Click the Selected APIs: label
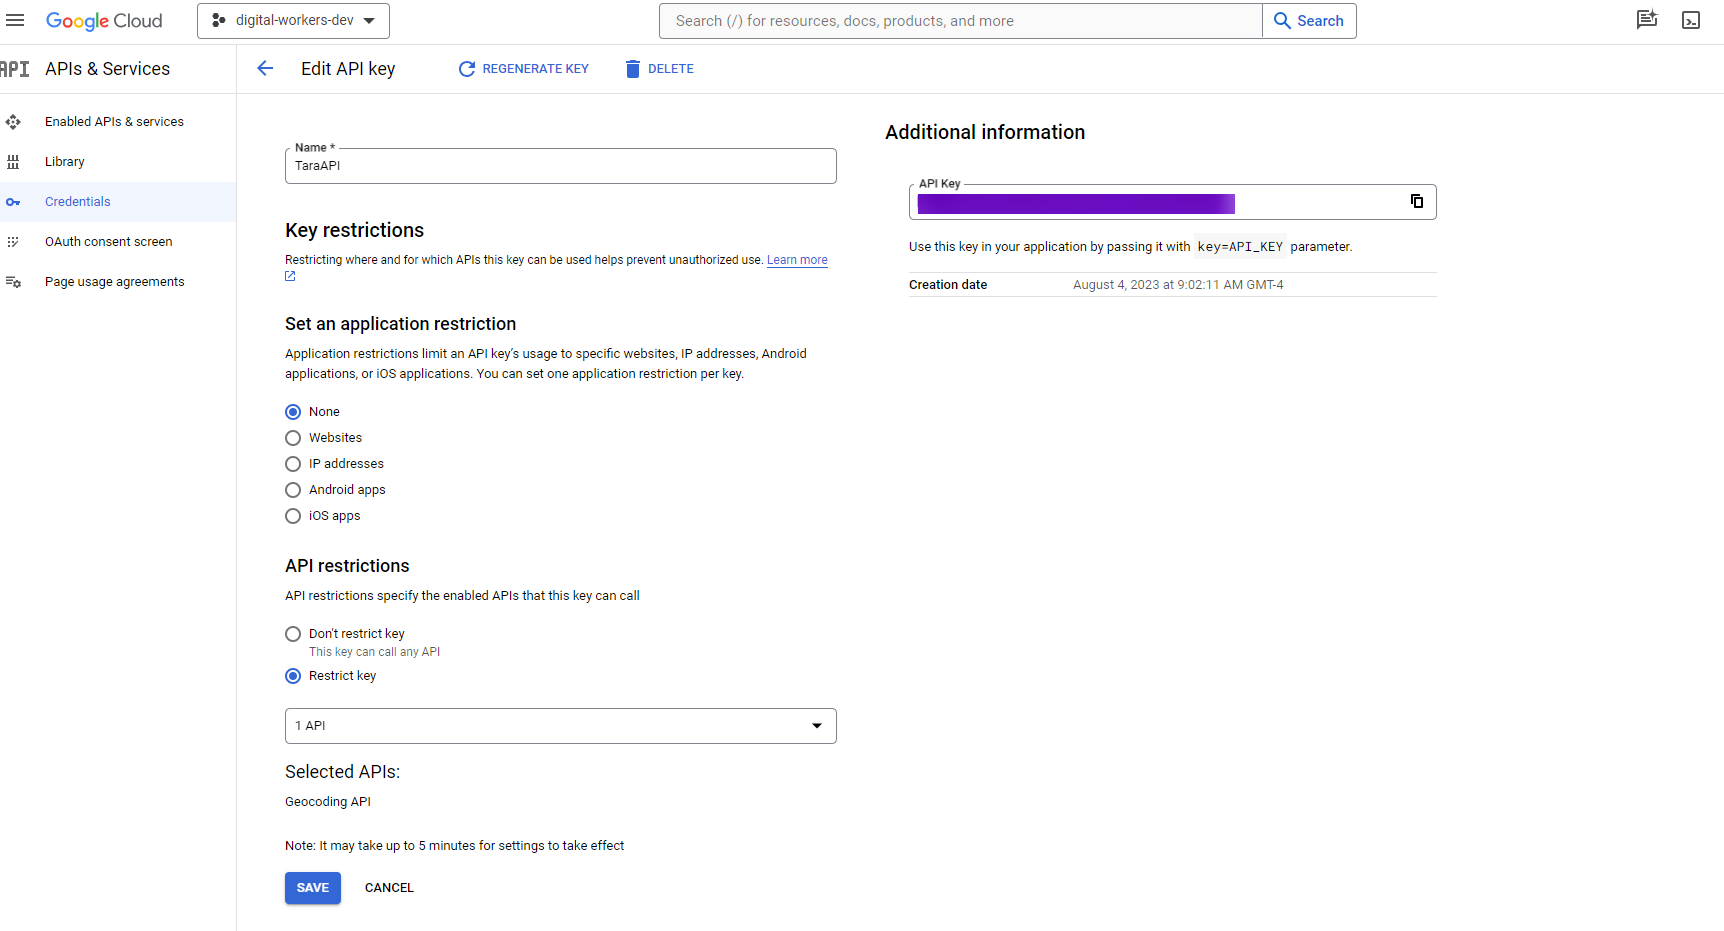The height and width of the screenshot is (931, 1724). [342, 772]
